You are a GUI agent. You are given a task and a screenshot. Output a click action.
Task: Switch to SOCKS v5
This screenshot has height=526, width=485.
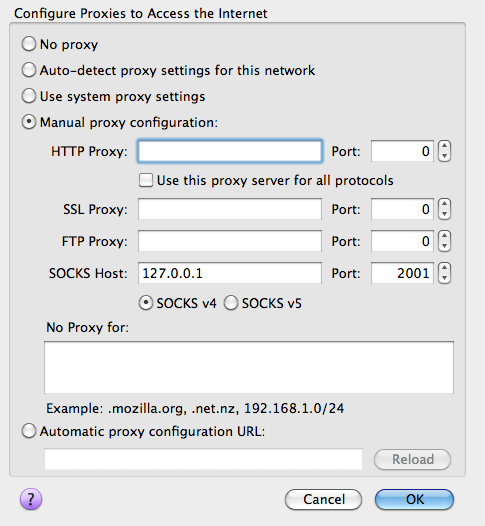[231, 303]
